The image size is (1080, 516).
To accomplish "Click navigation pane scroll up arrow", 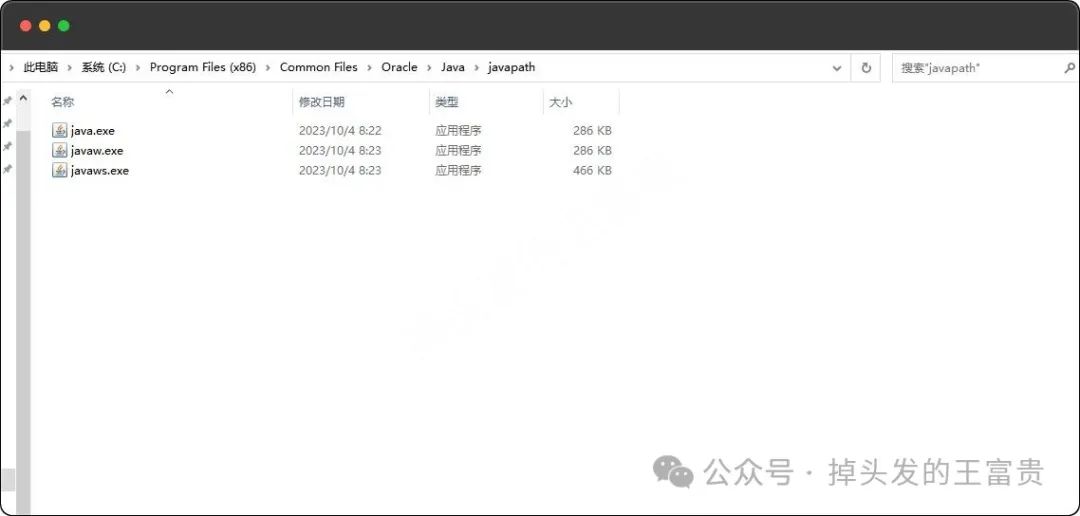I will (23, 99).
